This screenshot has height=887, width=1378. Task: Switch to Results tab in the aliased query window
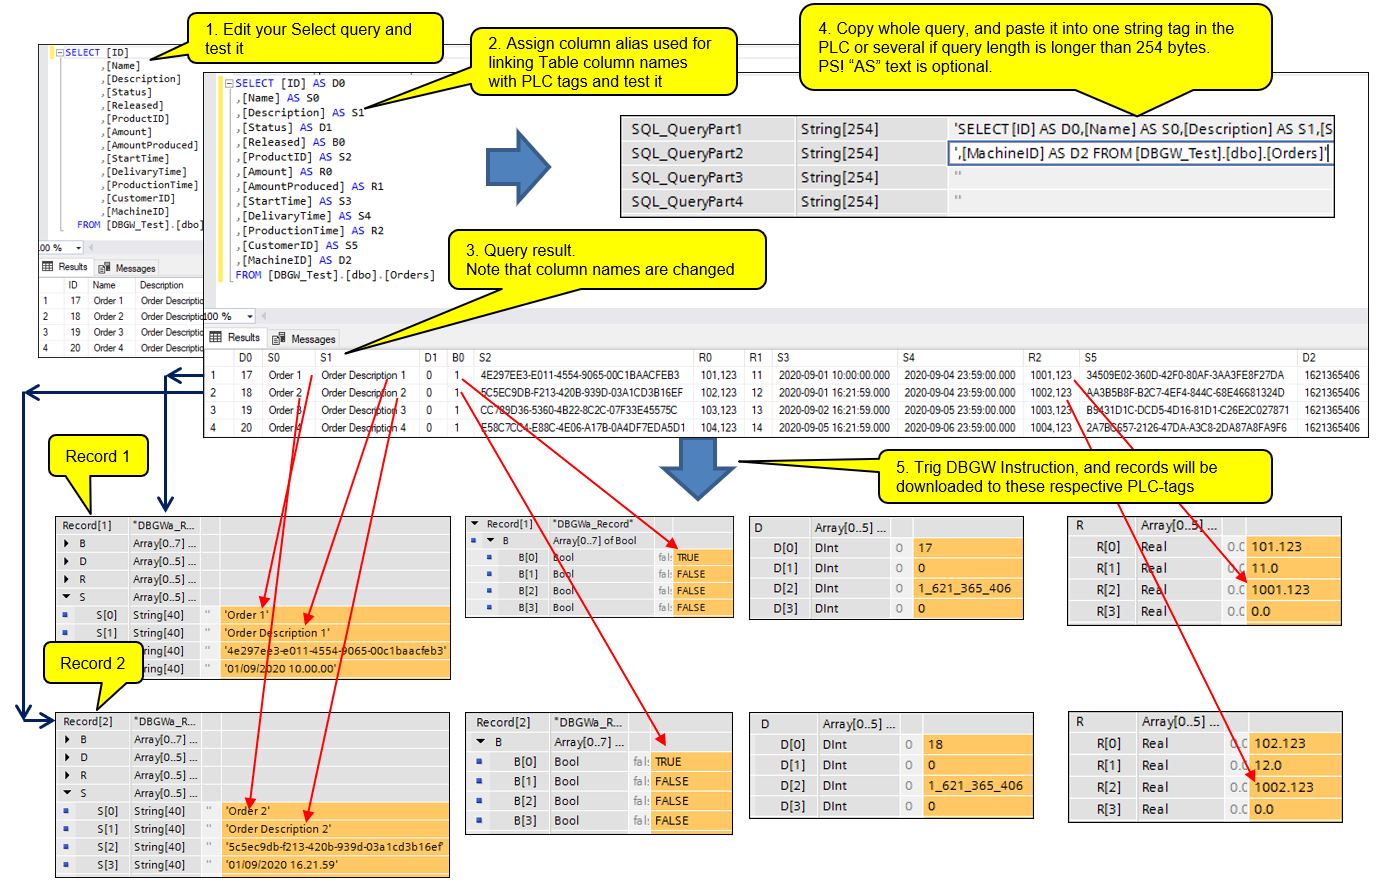(x=235, y=338)
